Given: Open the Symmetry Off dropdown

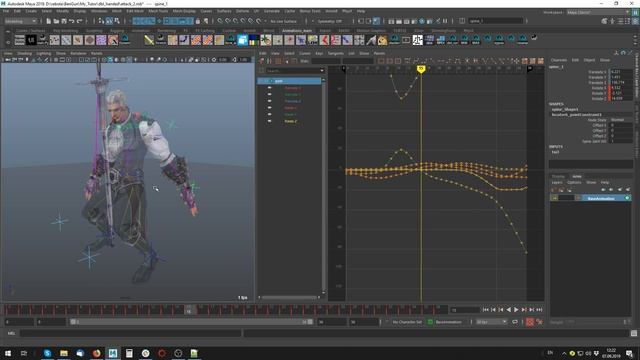Looking at the screenshot, I should point(330,21).
